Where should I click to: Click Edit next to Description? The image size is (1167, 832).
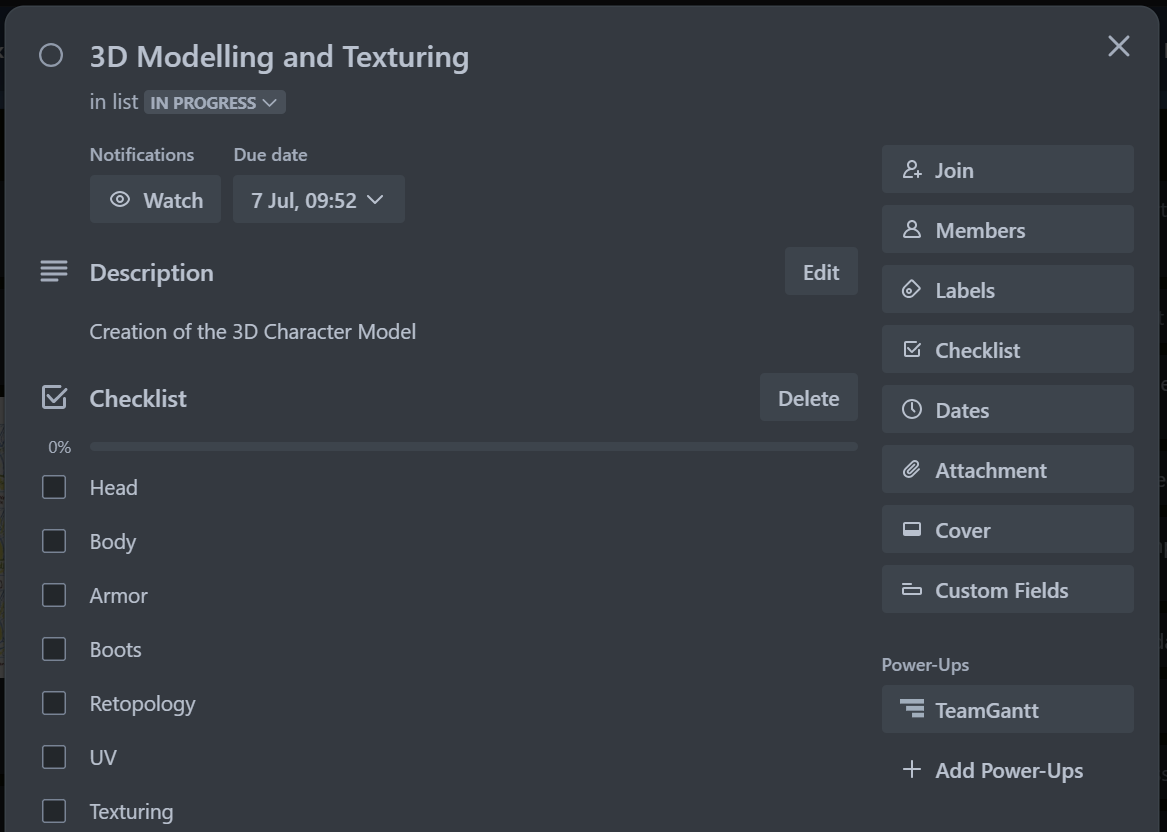(821, 272)
